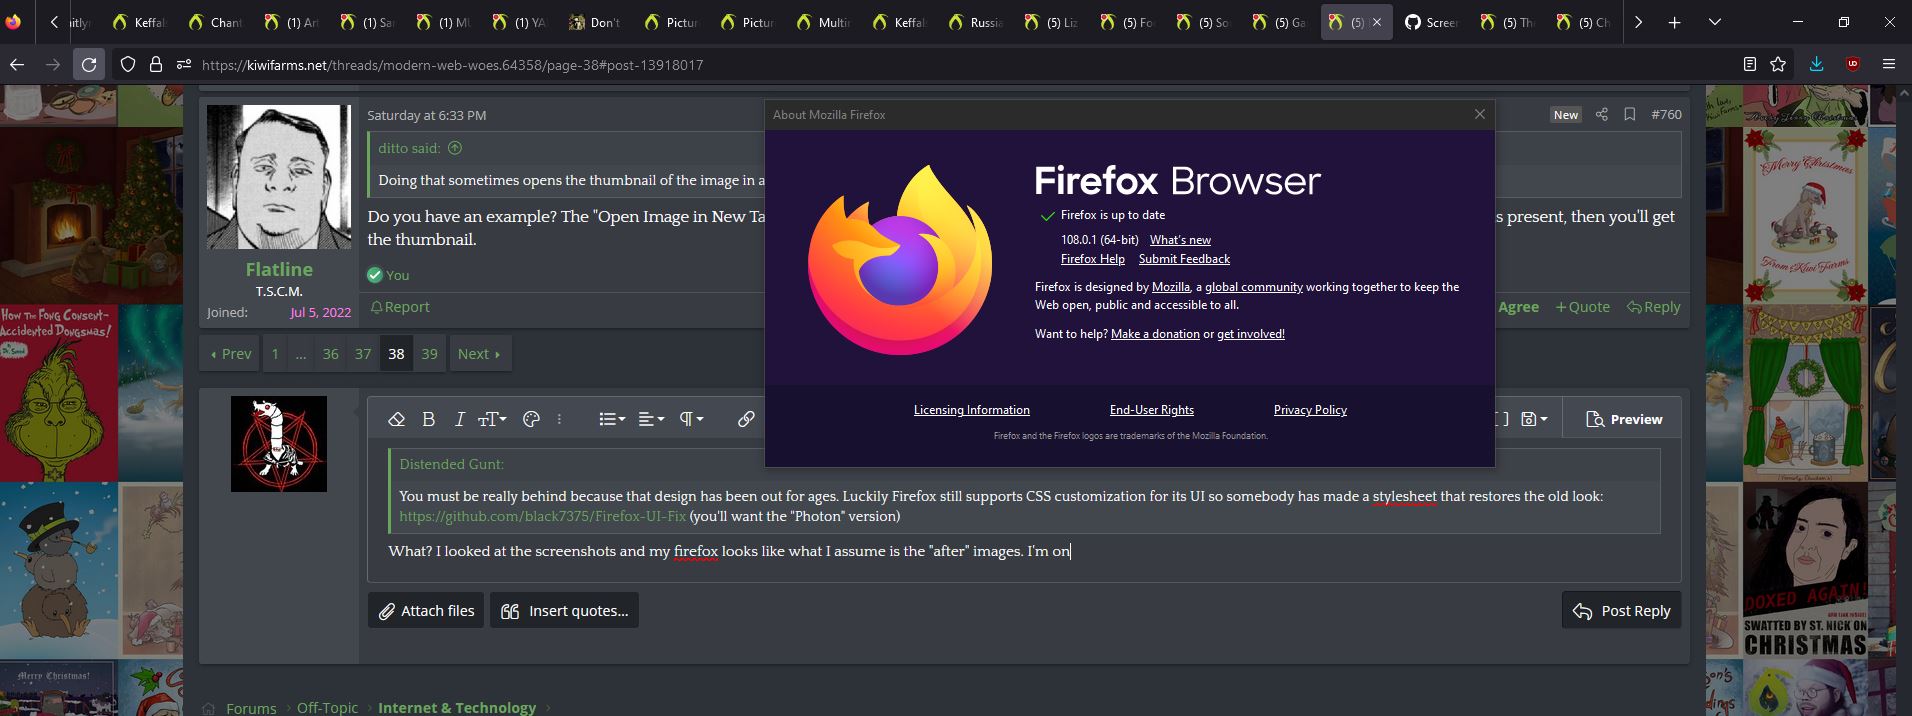Insert a link with the chain icon
This screenshot has width=1912, height=716.
tap(746, 419)
